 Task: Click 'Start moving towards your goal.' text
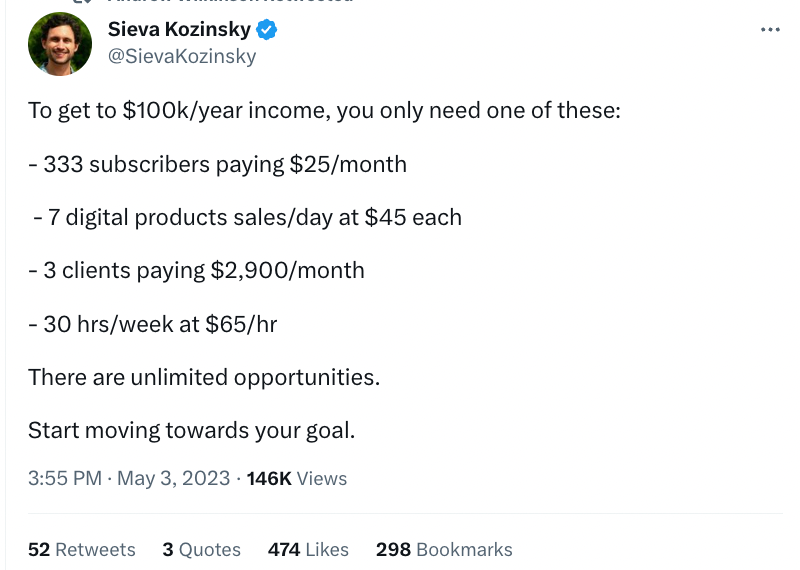click(x=191, y=430)
